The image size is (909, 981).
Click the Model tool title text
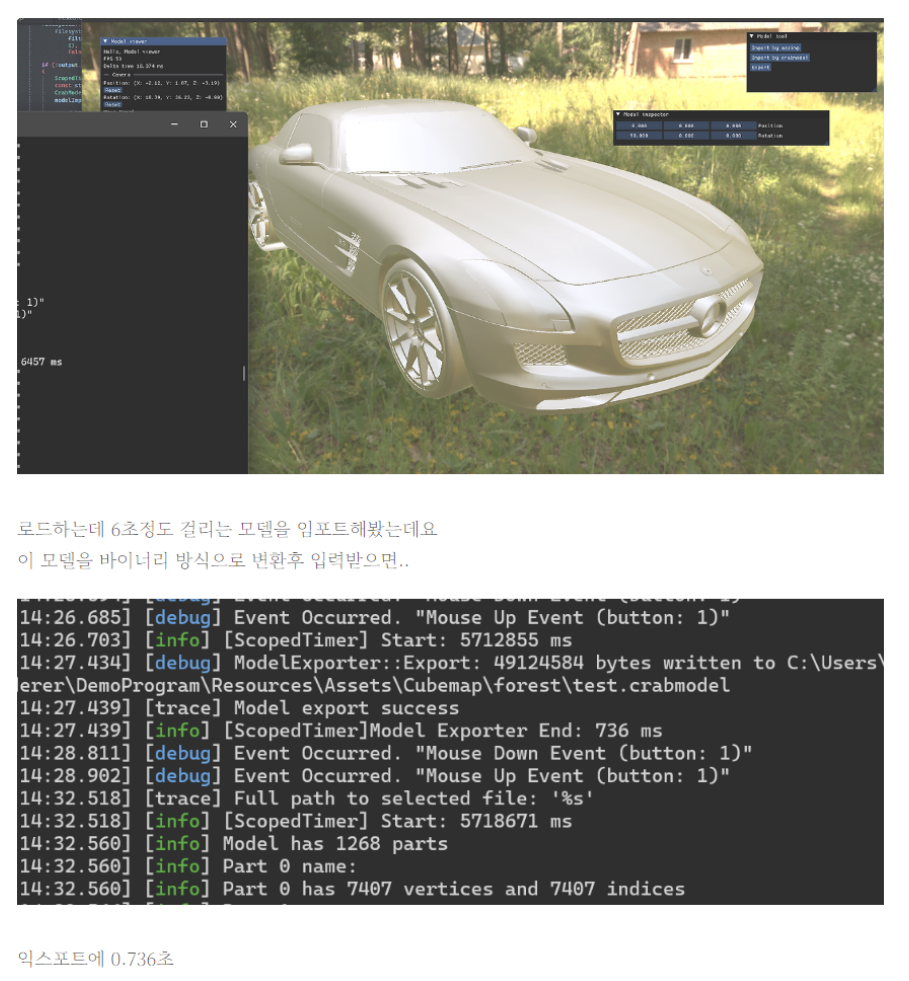[772, 37]
